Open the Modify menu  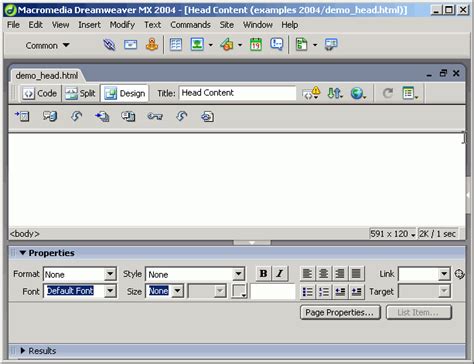[x=122, y=25]
